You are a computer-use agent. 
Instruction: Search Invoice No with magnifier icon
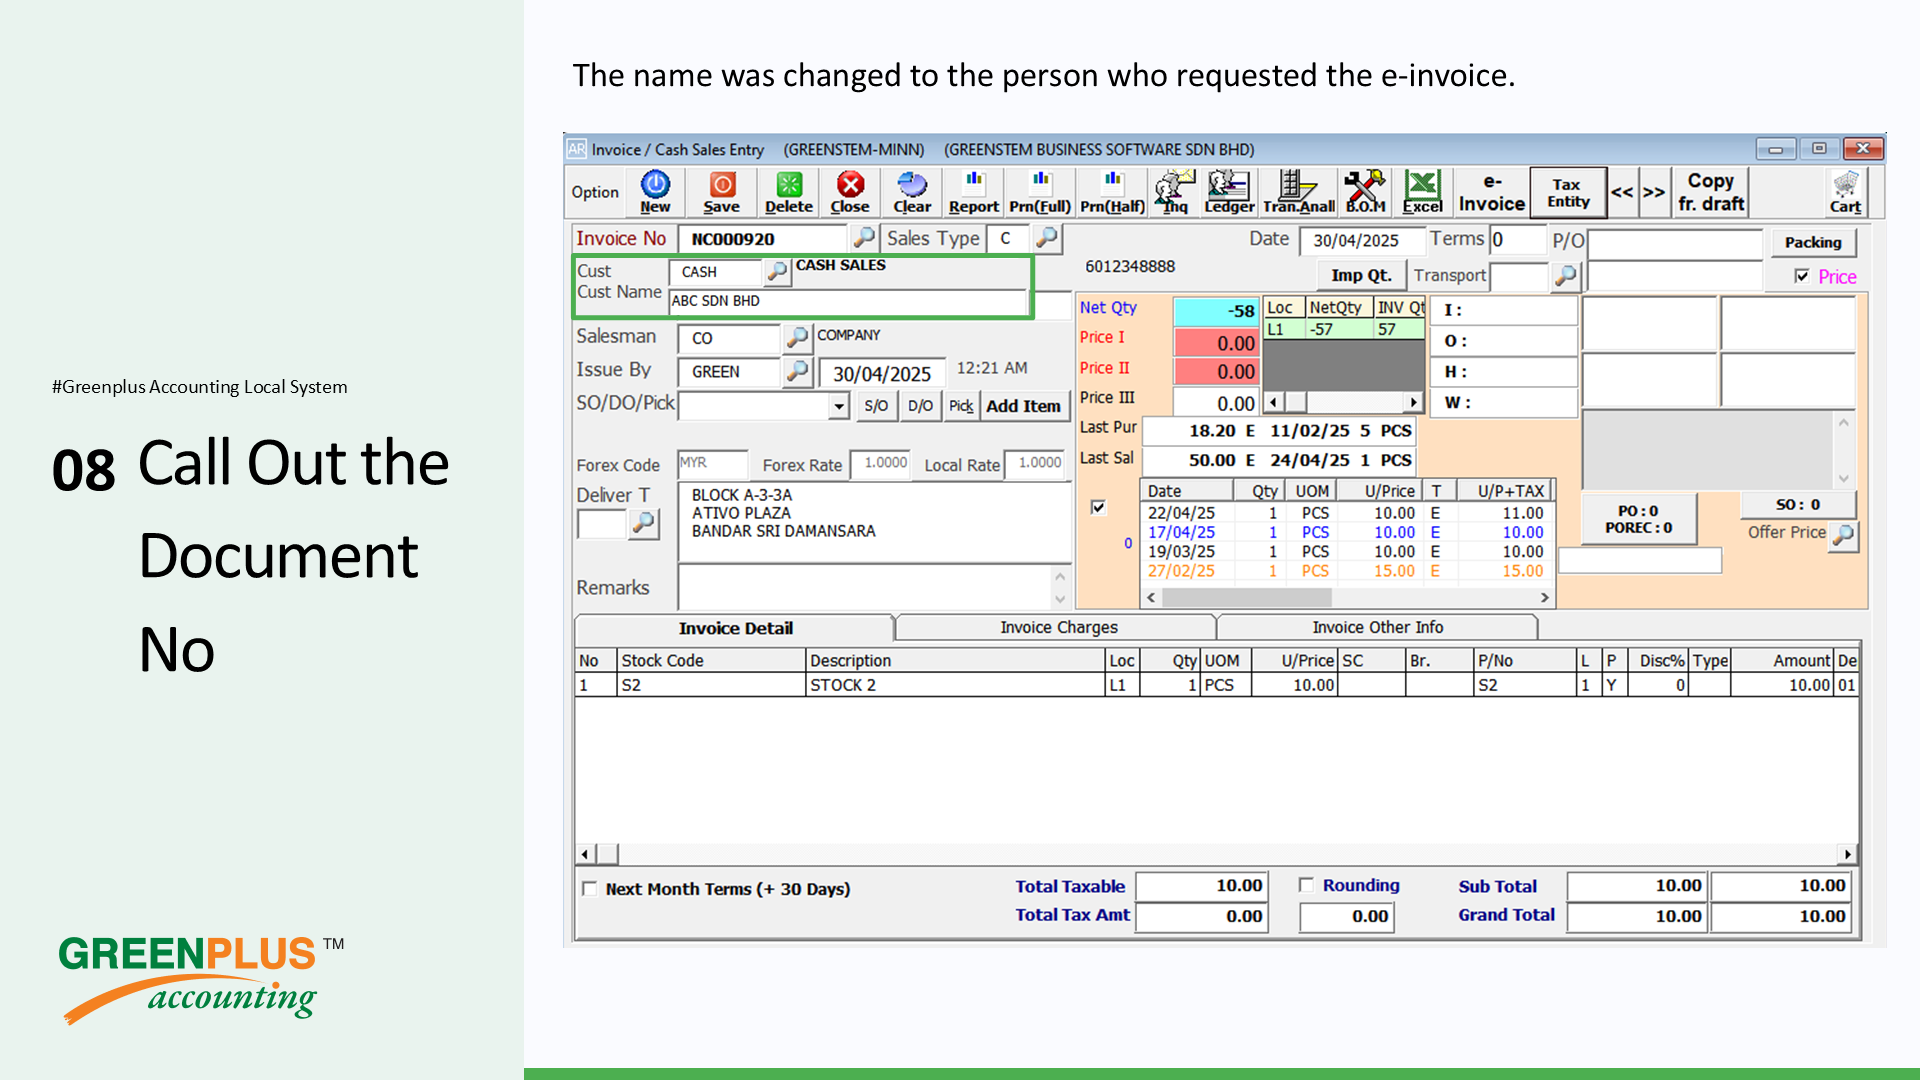(x=863, y=238)
